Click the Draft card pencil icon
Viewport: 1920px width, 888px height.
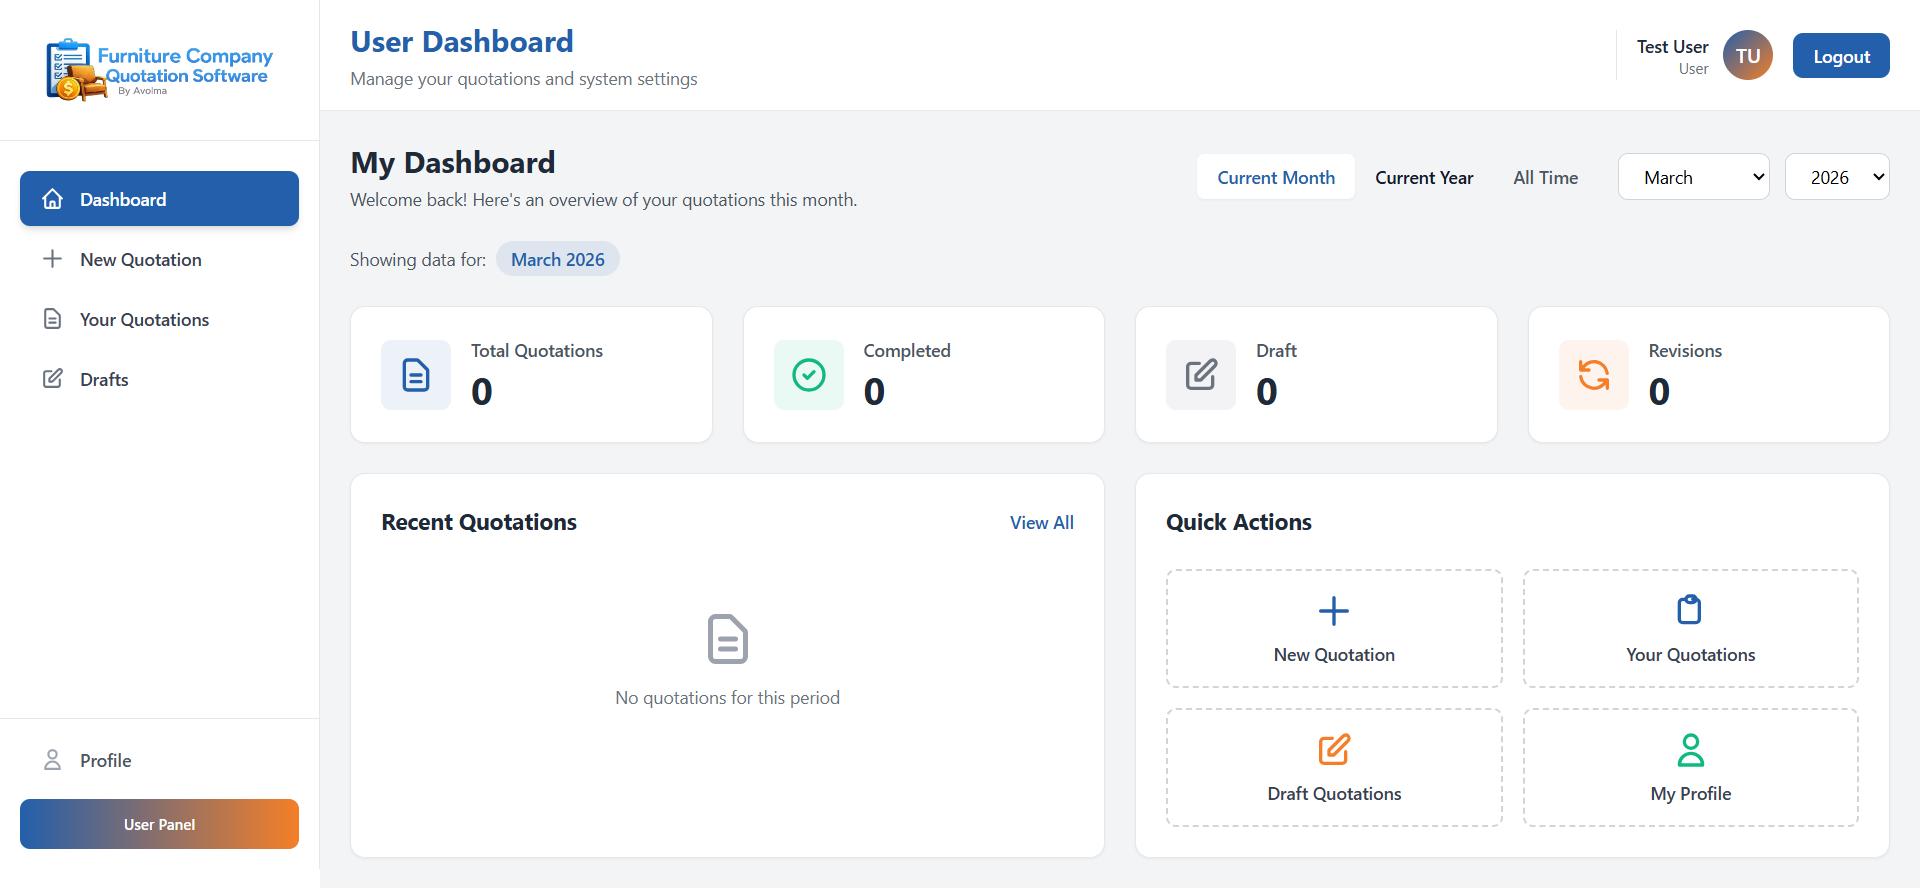pyautogui.click(x=1201, y=375)
